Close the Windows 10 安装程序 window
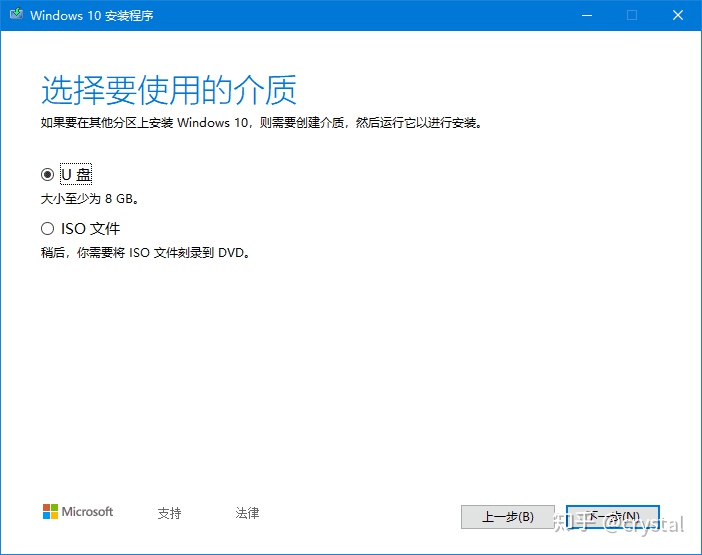702x555 pixels. [678, 15]
